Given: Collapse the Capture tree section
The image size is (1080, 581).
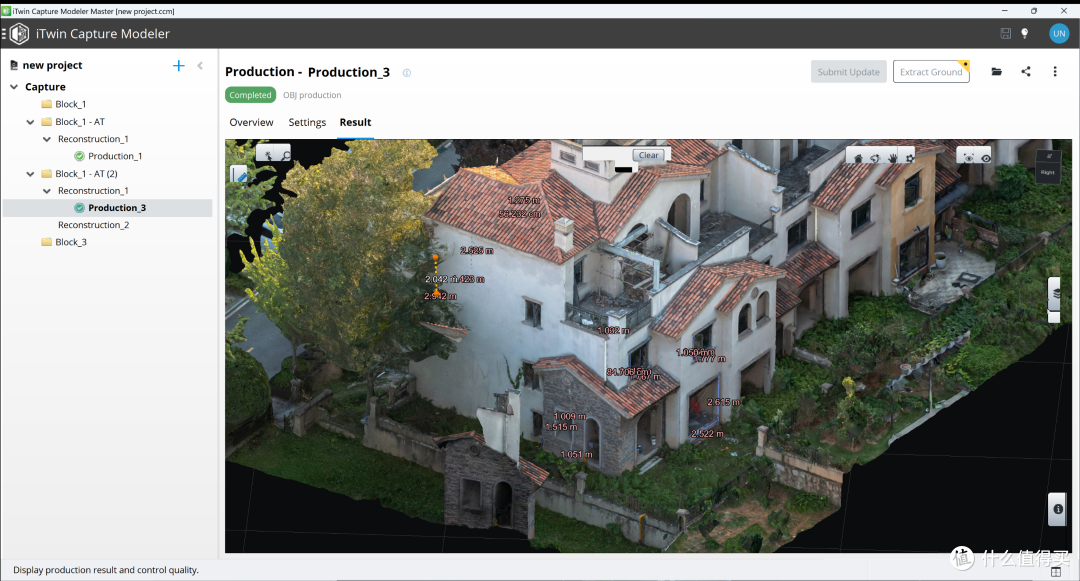Looking at the screenshot, I should coord(14,87).
